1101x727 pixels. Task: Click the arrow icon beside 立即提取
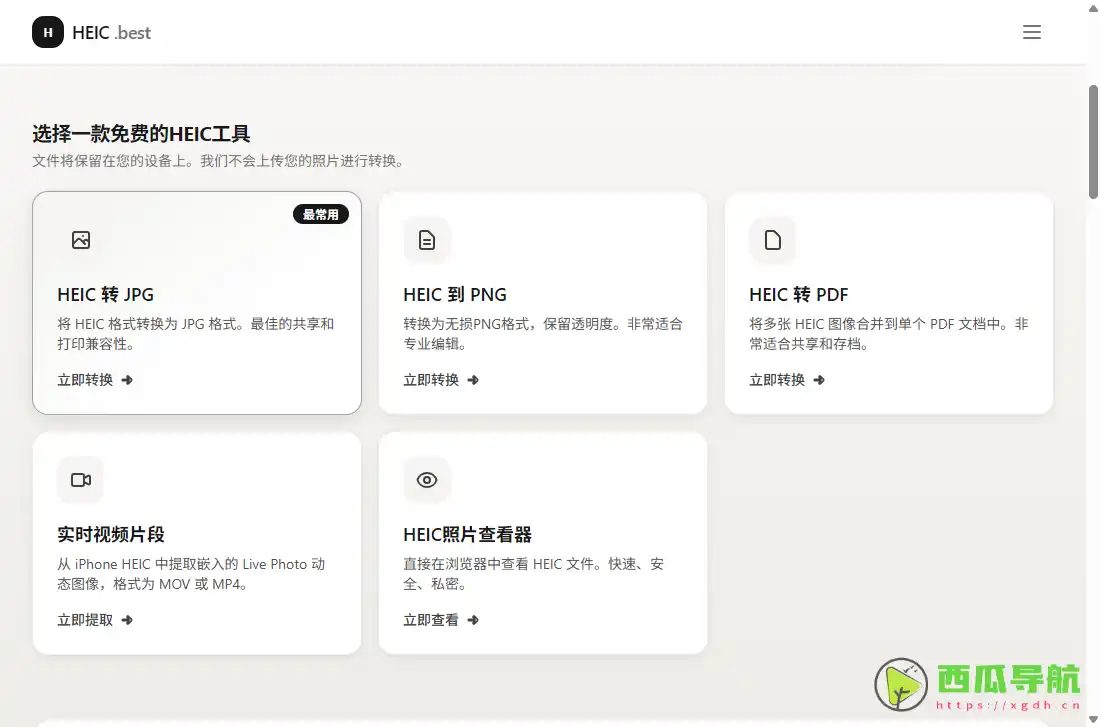pyautogui.click(x=127, y=620)
